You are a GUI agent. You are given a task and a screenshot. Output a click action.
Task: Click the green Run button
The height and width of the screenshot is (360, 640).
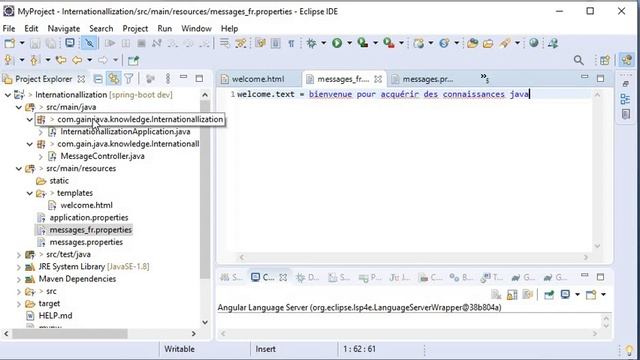[x=337, y=43]
